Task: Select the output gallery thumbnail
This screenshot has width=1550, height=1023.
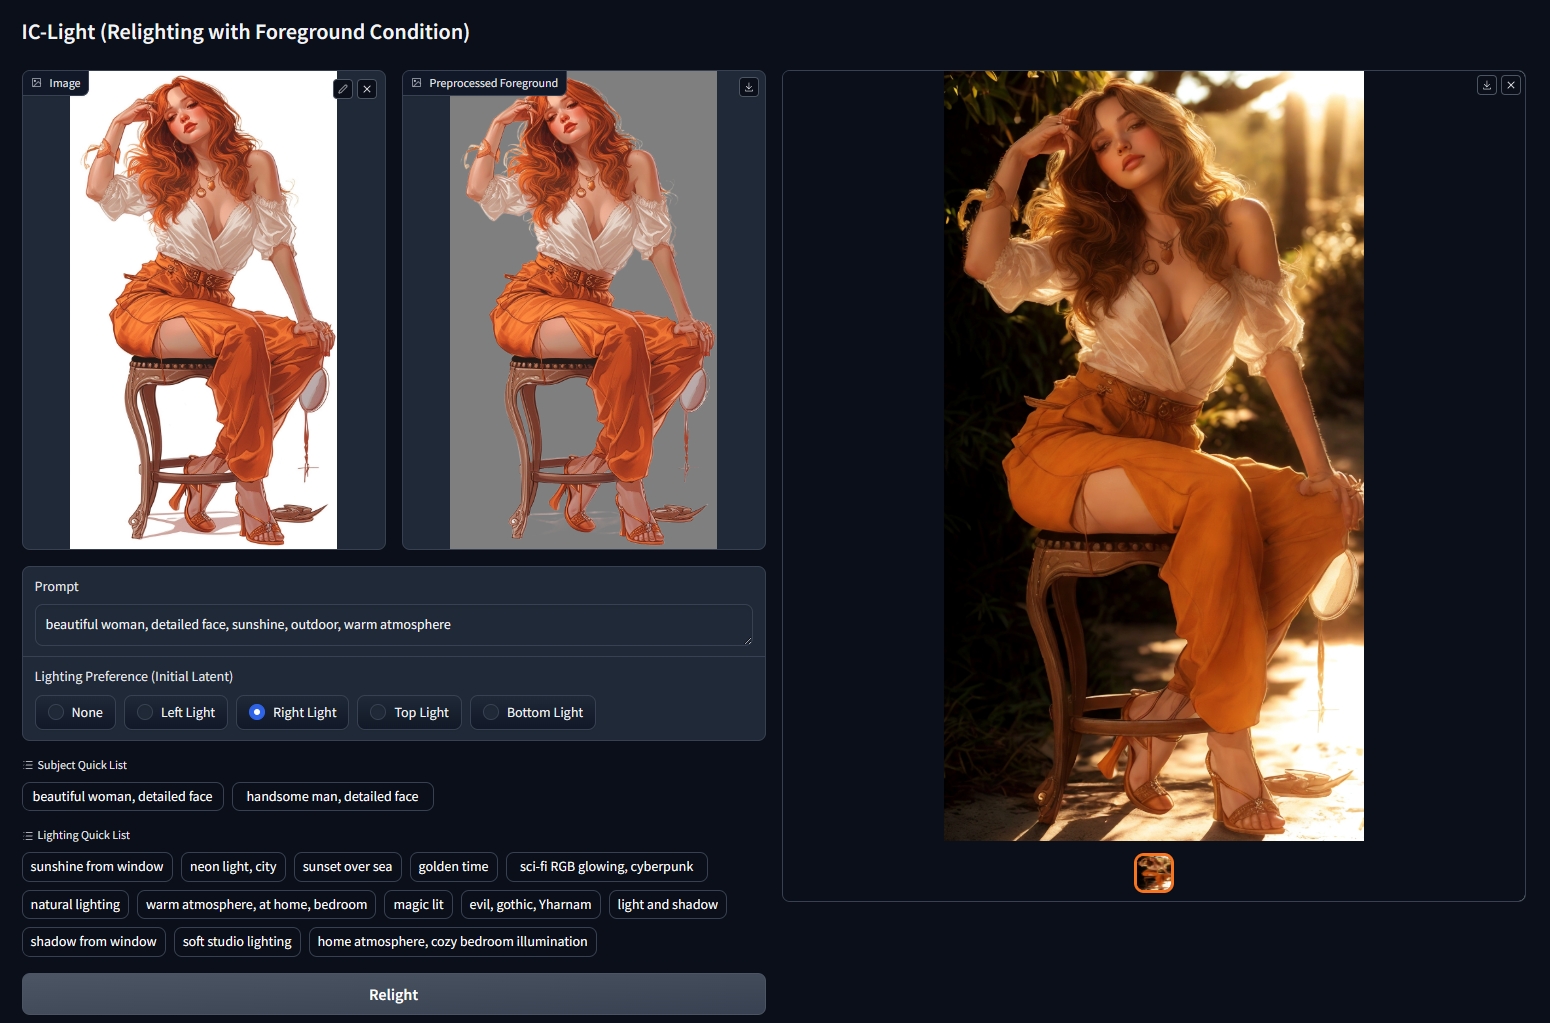Action: pos(1153,873)
